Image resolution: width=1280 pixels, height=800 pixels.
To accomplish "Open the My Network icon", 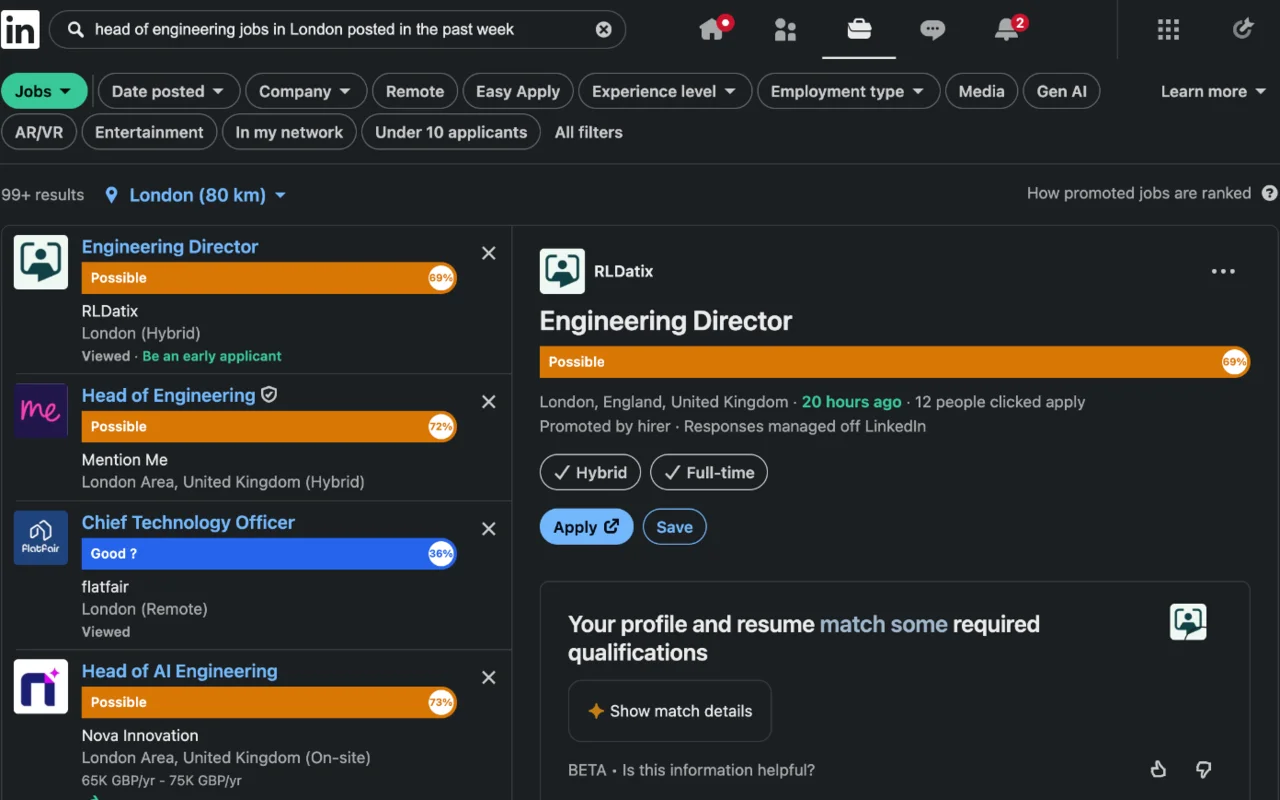I will click(x=785, y=30).
